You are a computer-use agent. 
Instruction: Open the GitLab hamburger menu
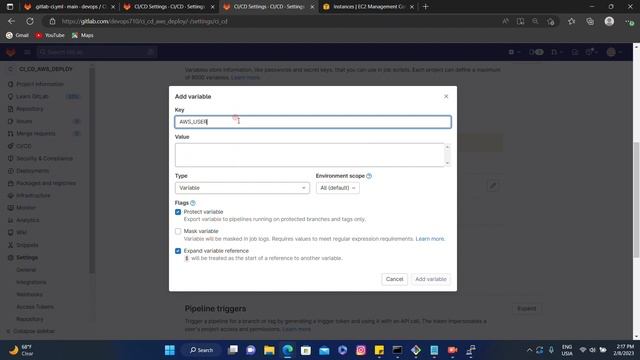27,52
